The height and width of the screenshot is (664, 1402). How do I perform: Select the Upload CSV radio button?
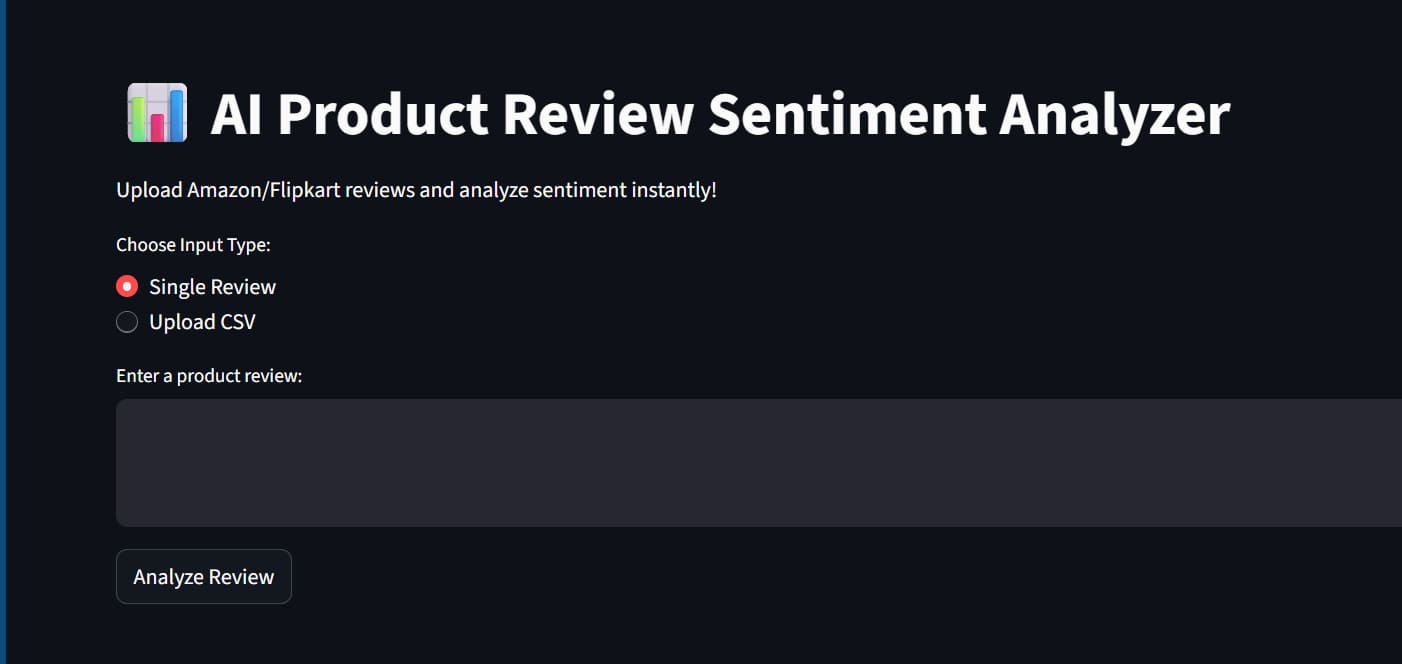coord(127,322)
